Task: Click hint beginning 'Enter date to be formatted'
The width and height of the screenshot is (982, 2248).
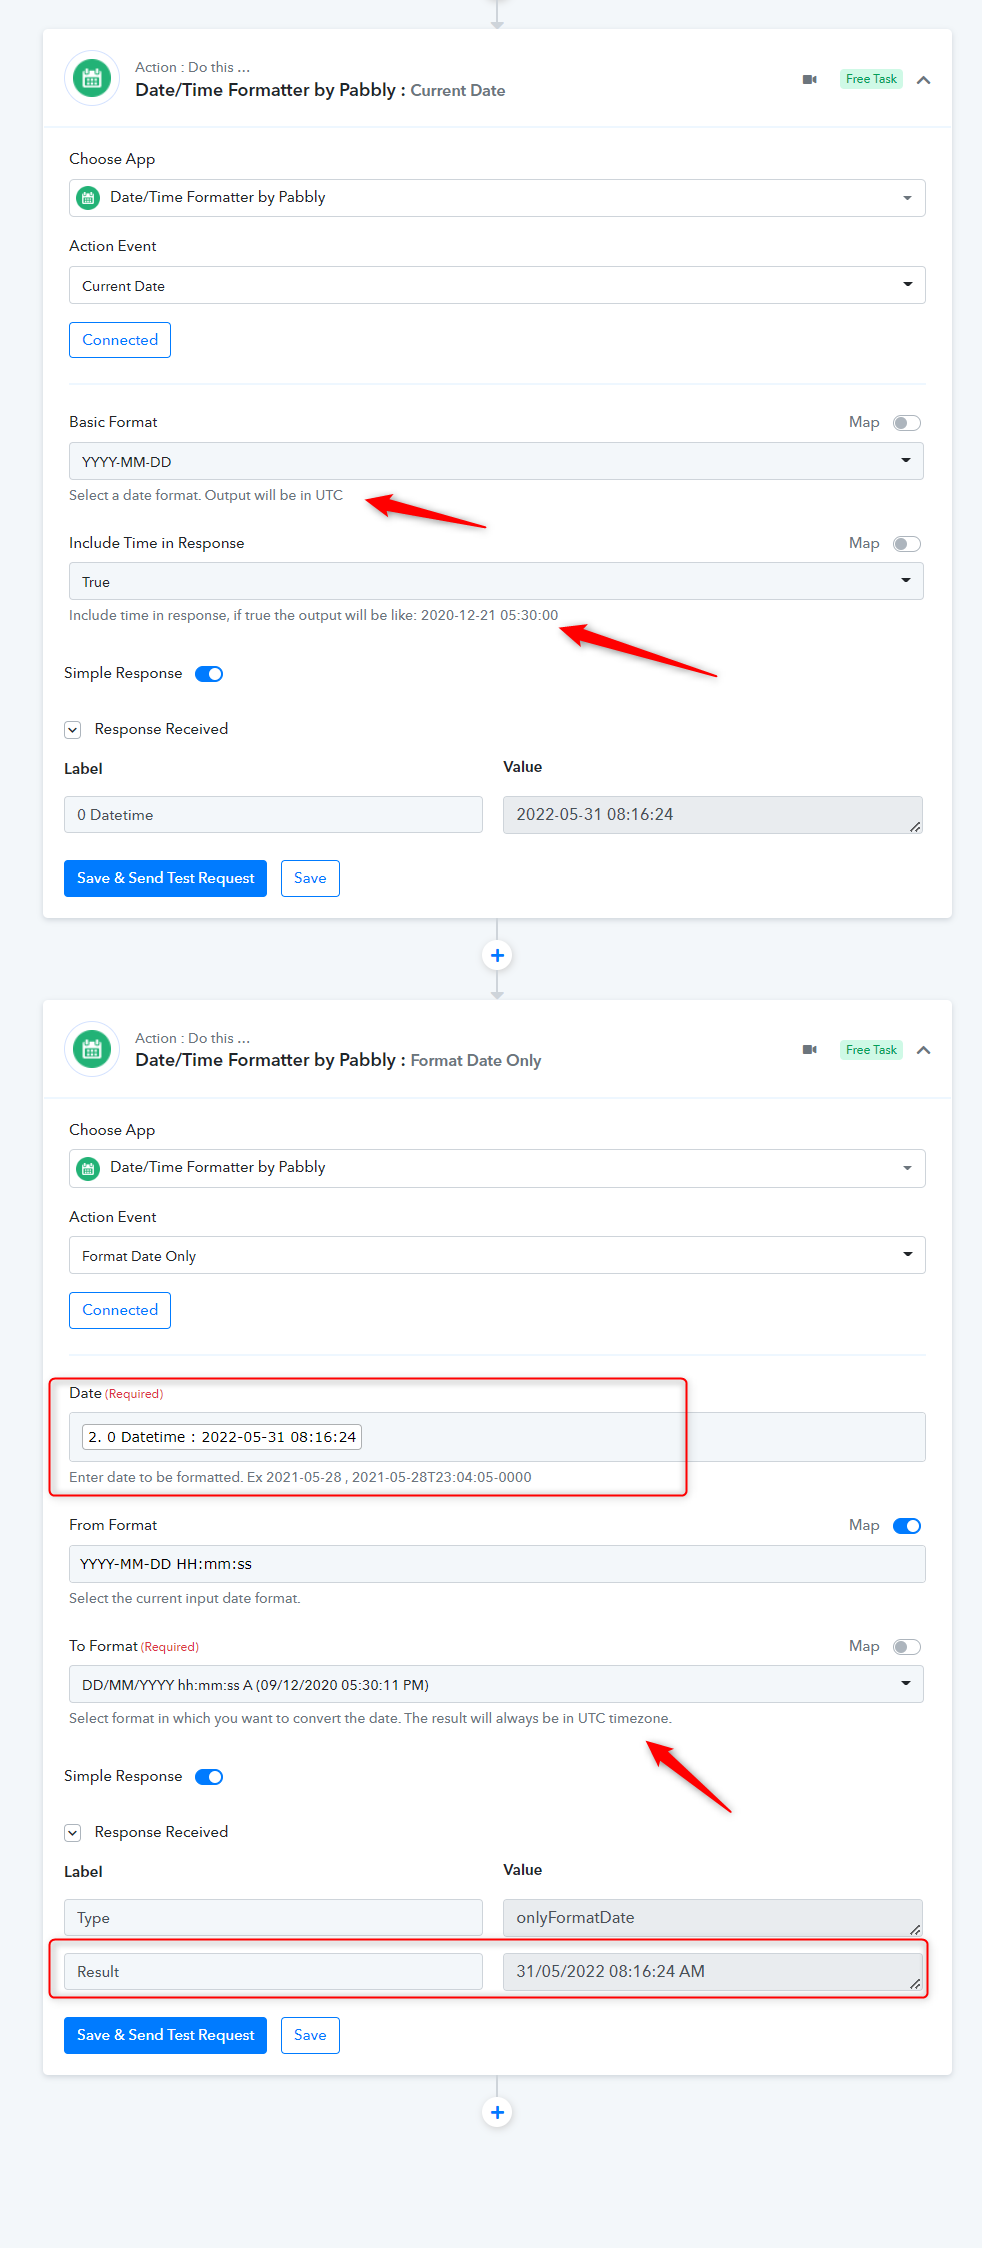Action: pos(300,1477)
